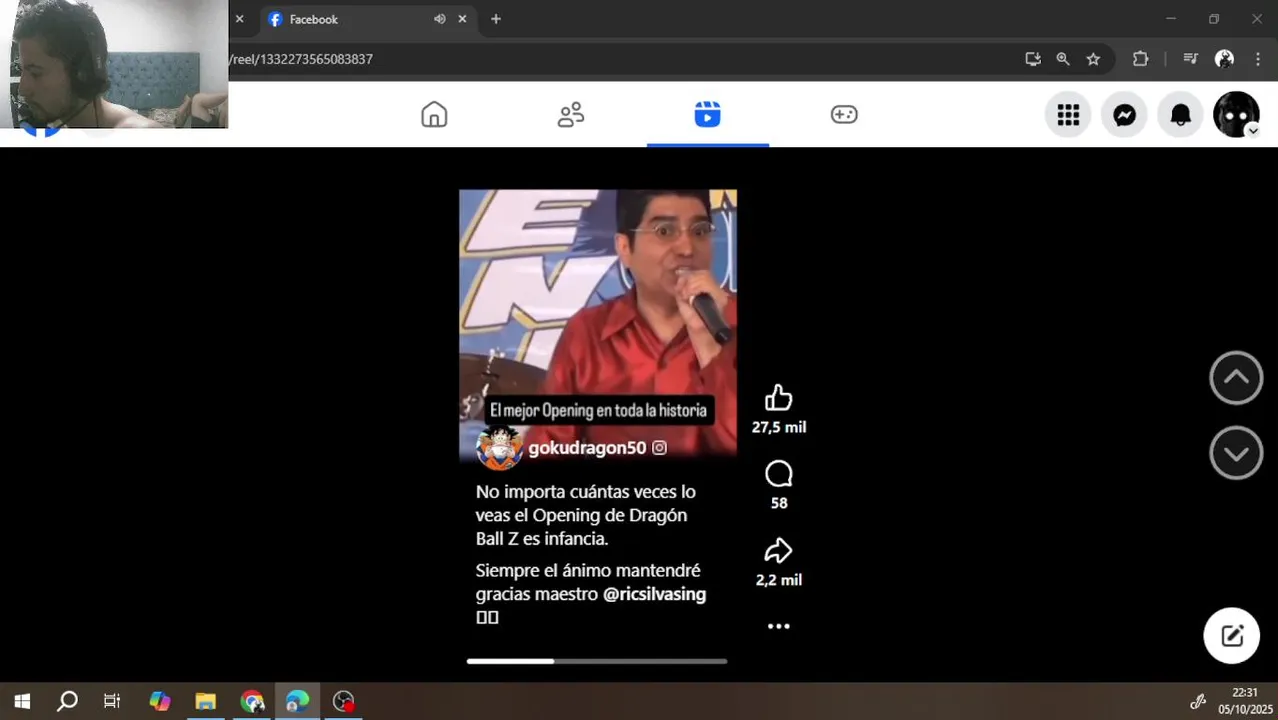The width and height of the screenshot is (1278, 720).
Task: Open comments bubble on the reel
Action: pyautogui.click(x=778, y=474)
